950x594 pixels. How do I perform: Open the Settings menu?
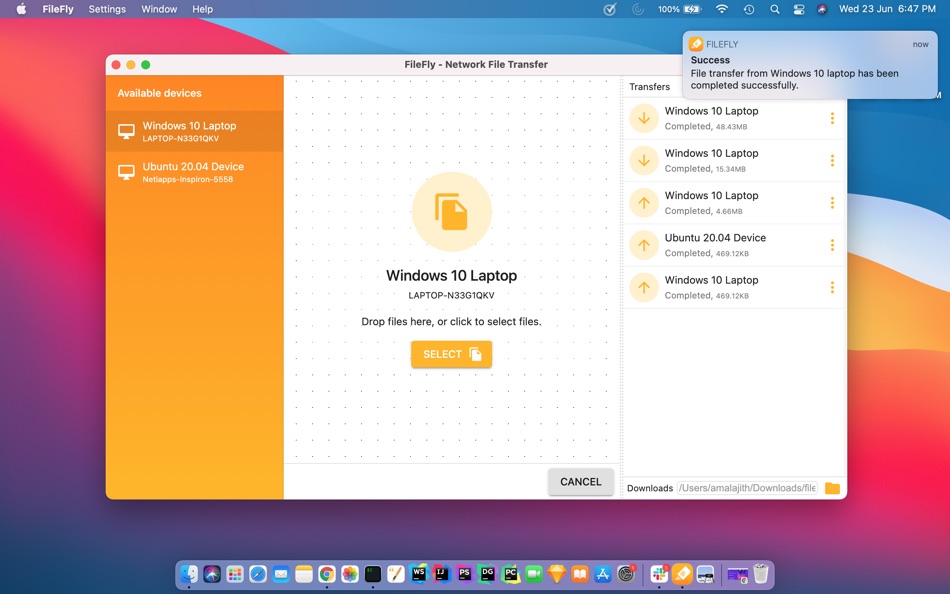(x=107, y=9)
